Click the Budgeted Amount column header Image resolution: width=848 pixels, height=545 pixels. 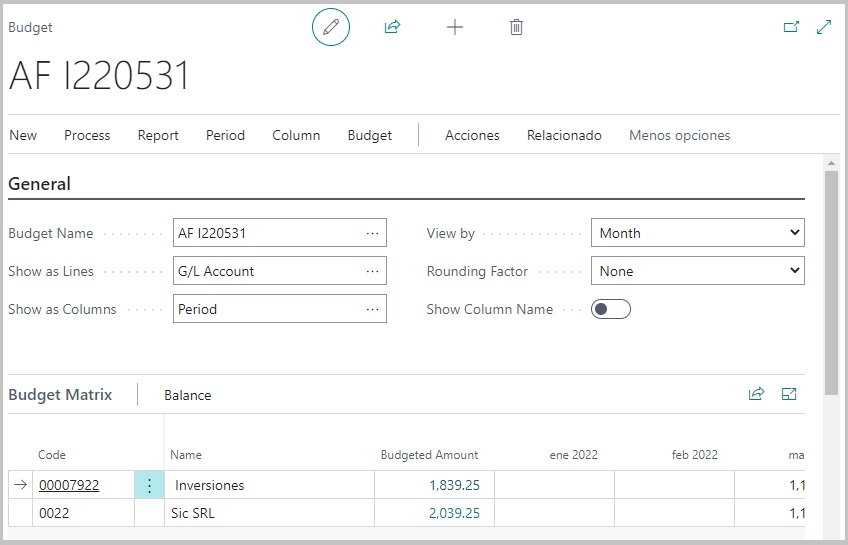[x=429, y=455]
